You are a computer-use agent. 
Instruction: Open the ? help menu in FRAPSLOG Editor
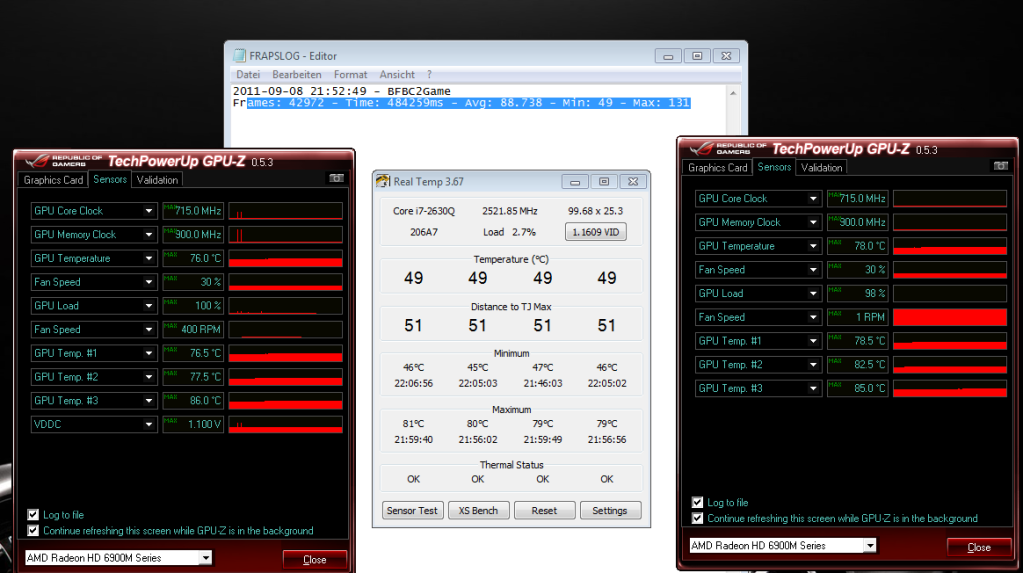tap(429, 74)
